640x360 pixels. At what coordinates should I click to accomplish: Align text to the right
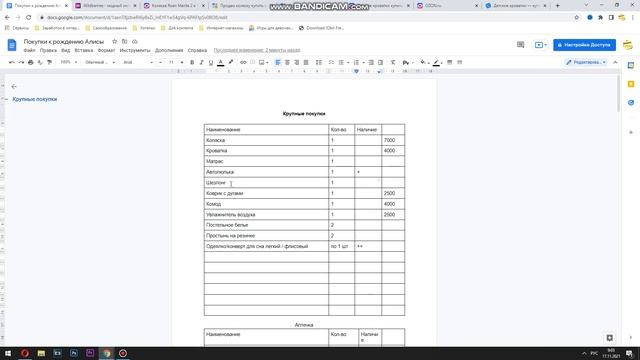click(297, 62)
